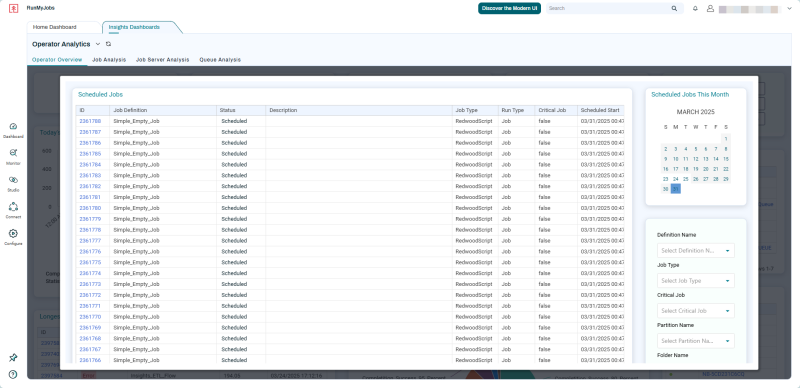Click the RunMyJobs logo icon
Screen dimensions: 800x388
(14, 8)
